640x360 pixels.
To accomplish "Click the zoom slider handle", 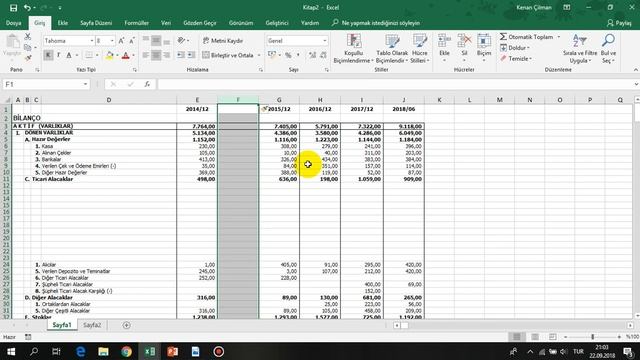I will tap(592, 337).
